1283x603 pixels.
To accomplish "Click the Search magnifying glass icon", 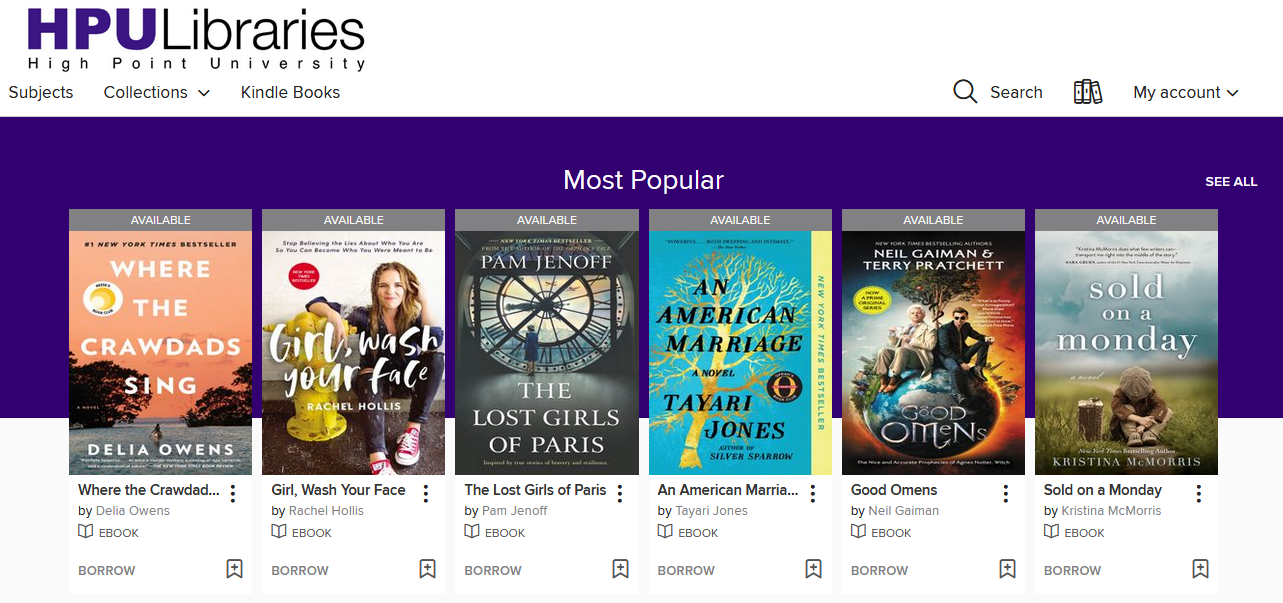I will point(964,91).
